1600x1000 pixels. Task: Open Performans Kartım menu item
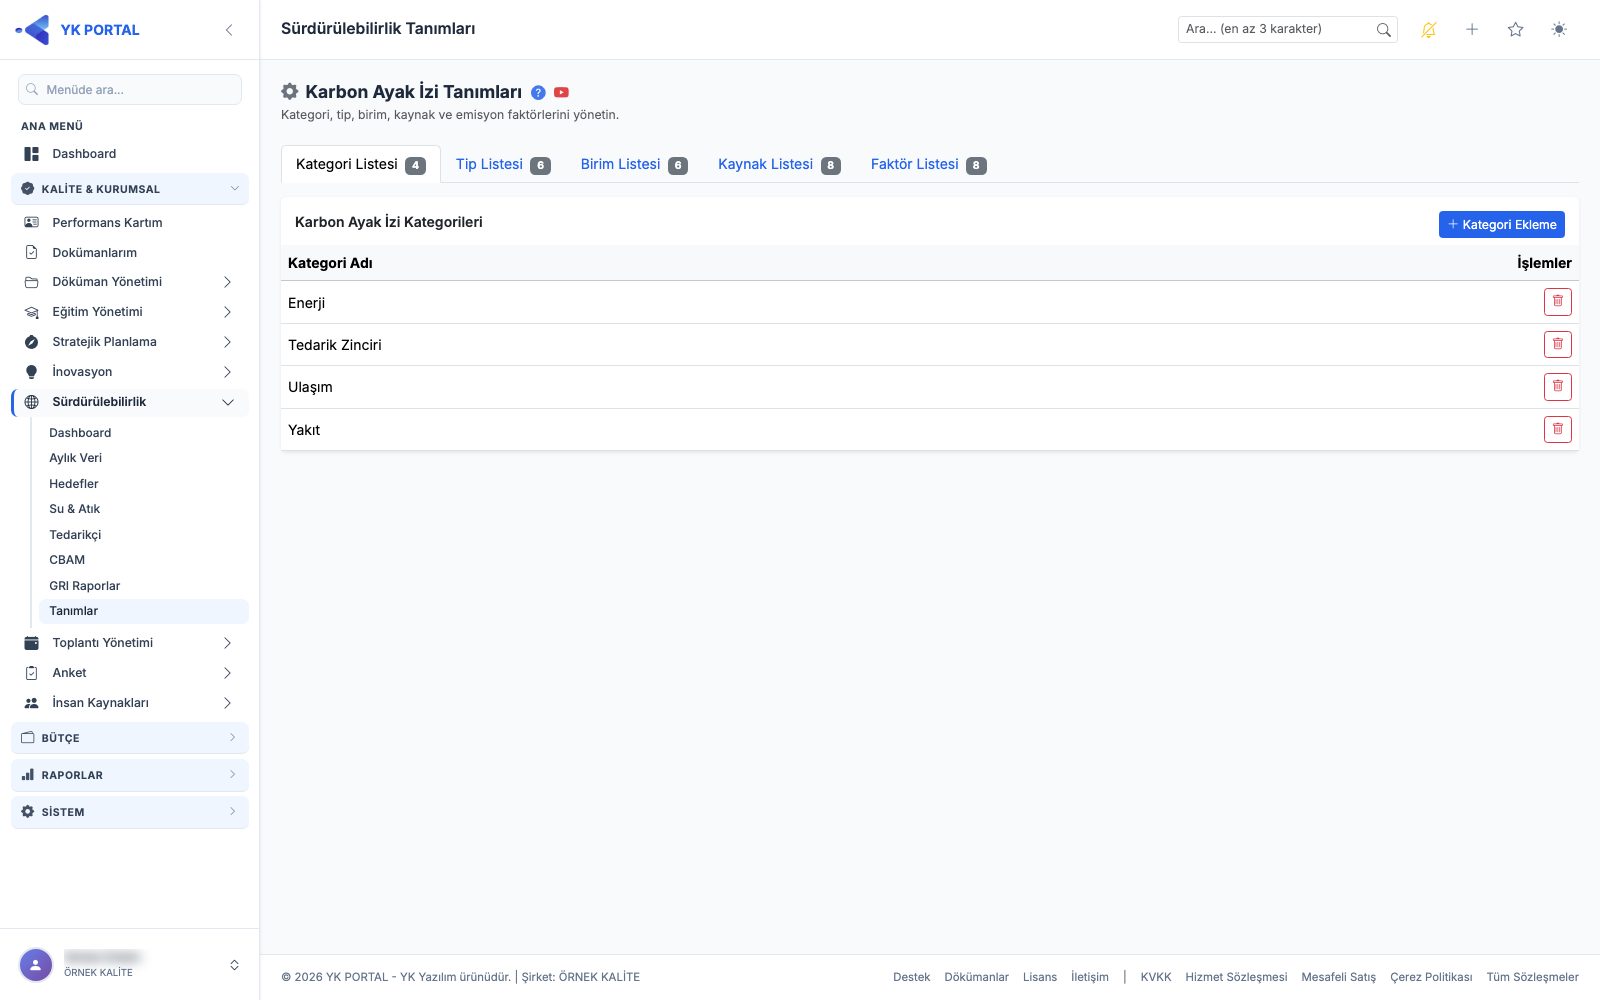(130, 222)
